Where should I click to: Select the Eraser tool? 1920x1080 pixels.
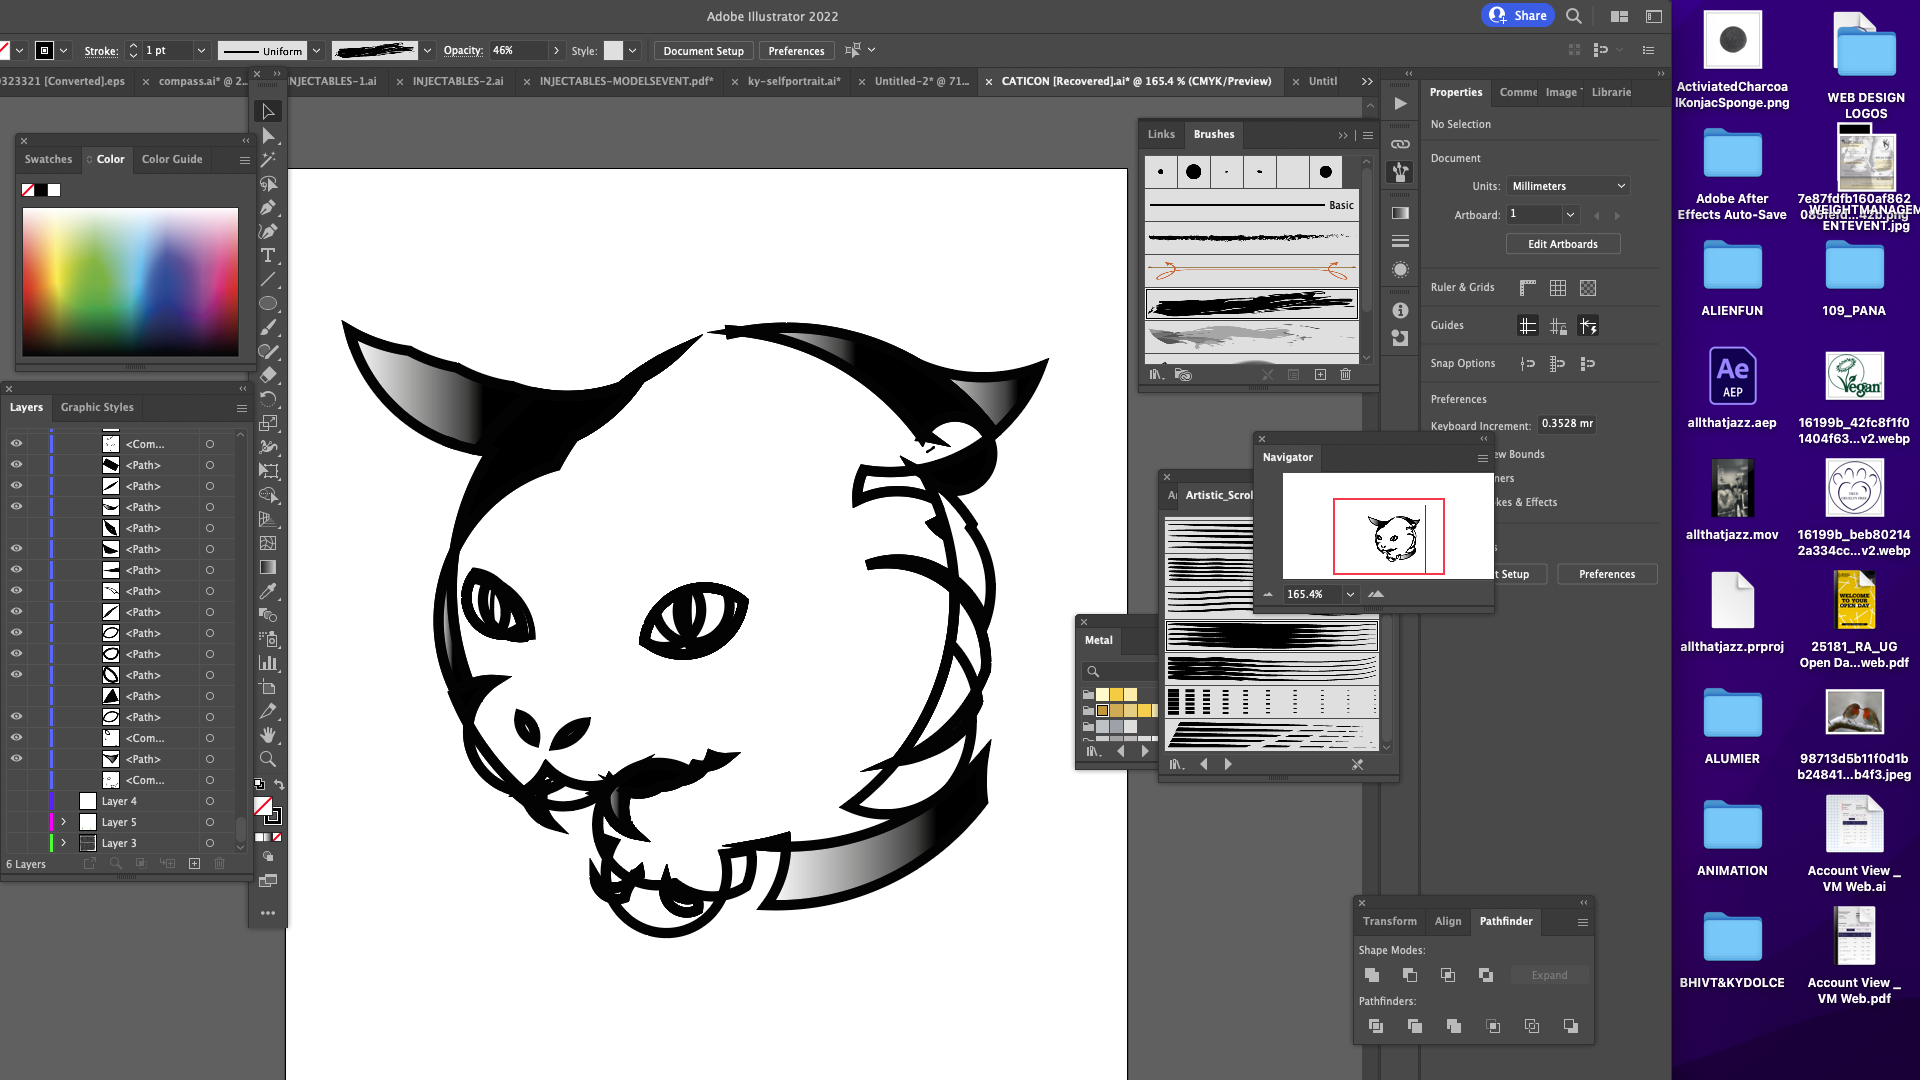pyautogui.click(x=268, y=375)
